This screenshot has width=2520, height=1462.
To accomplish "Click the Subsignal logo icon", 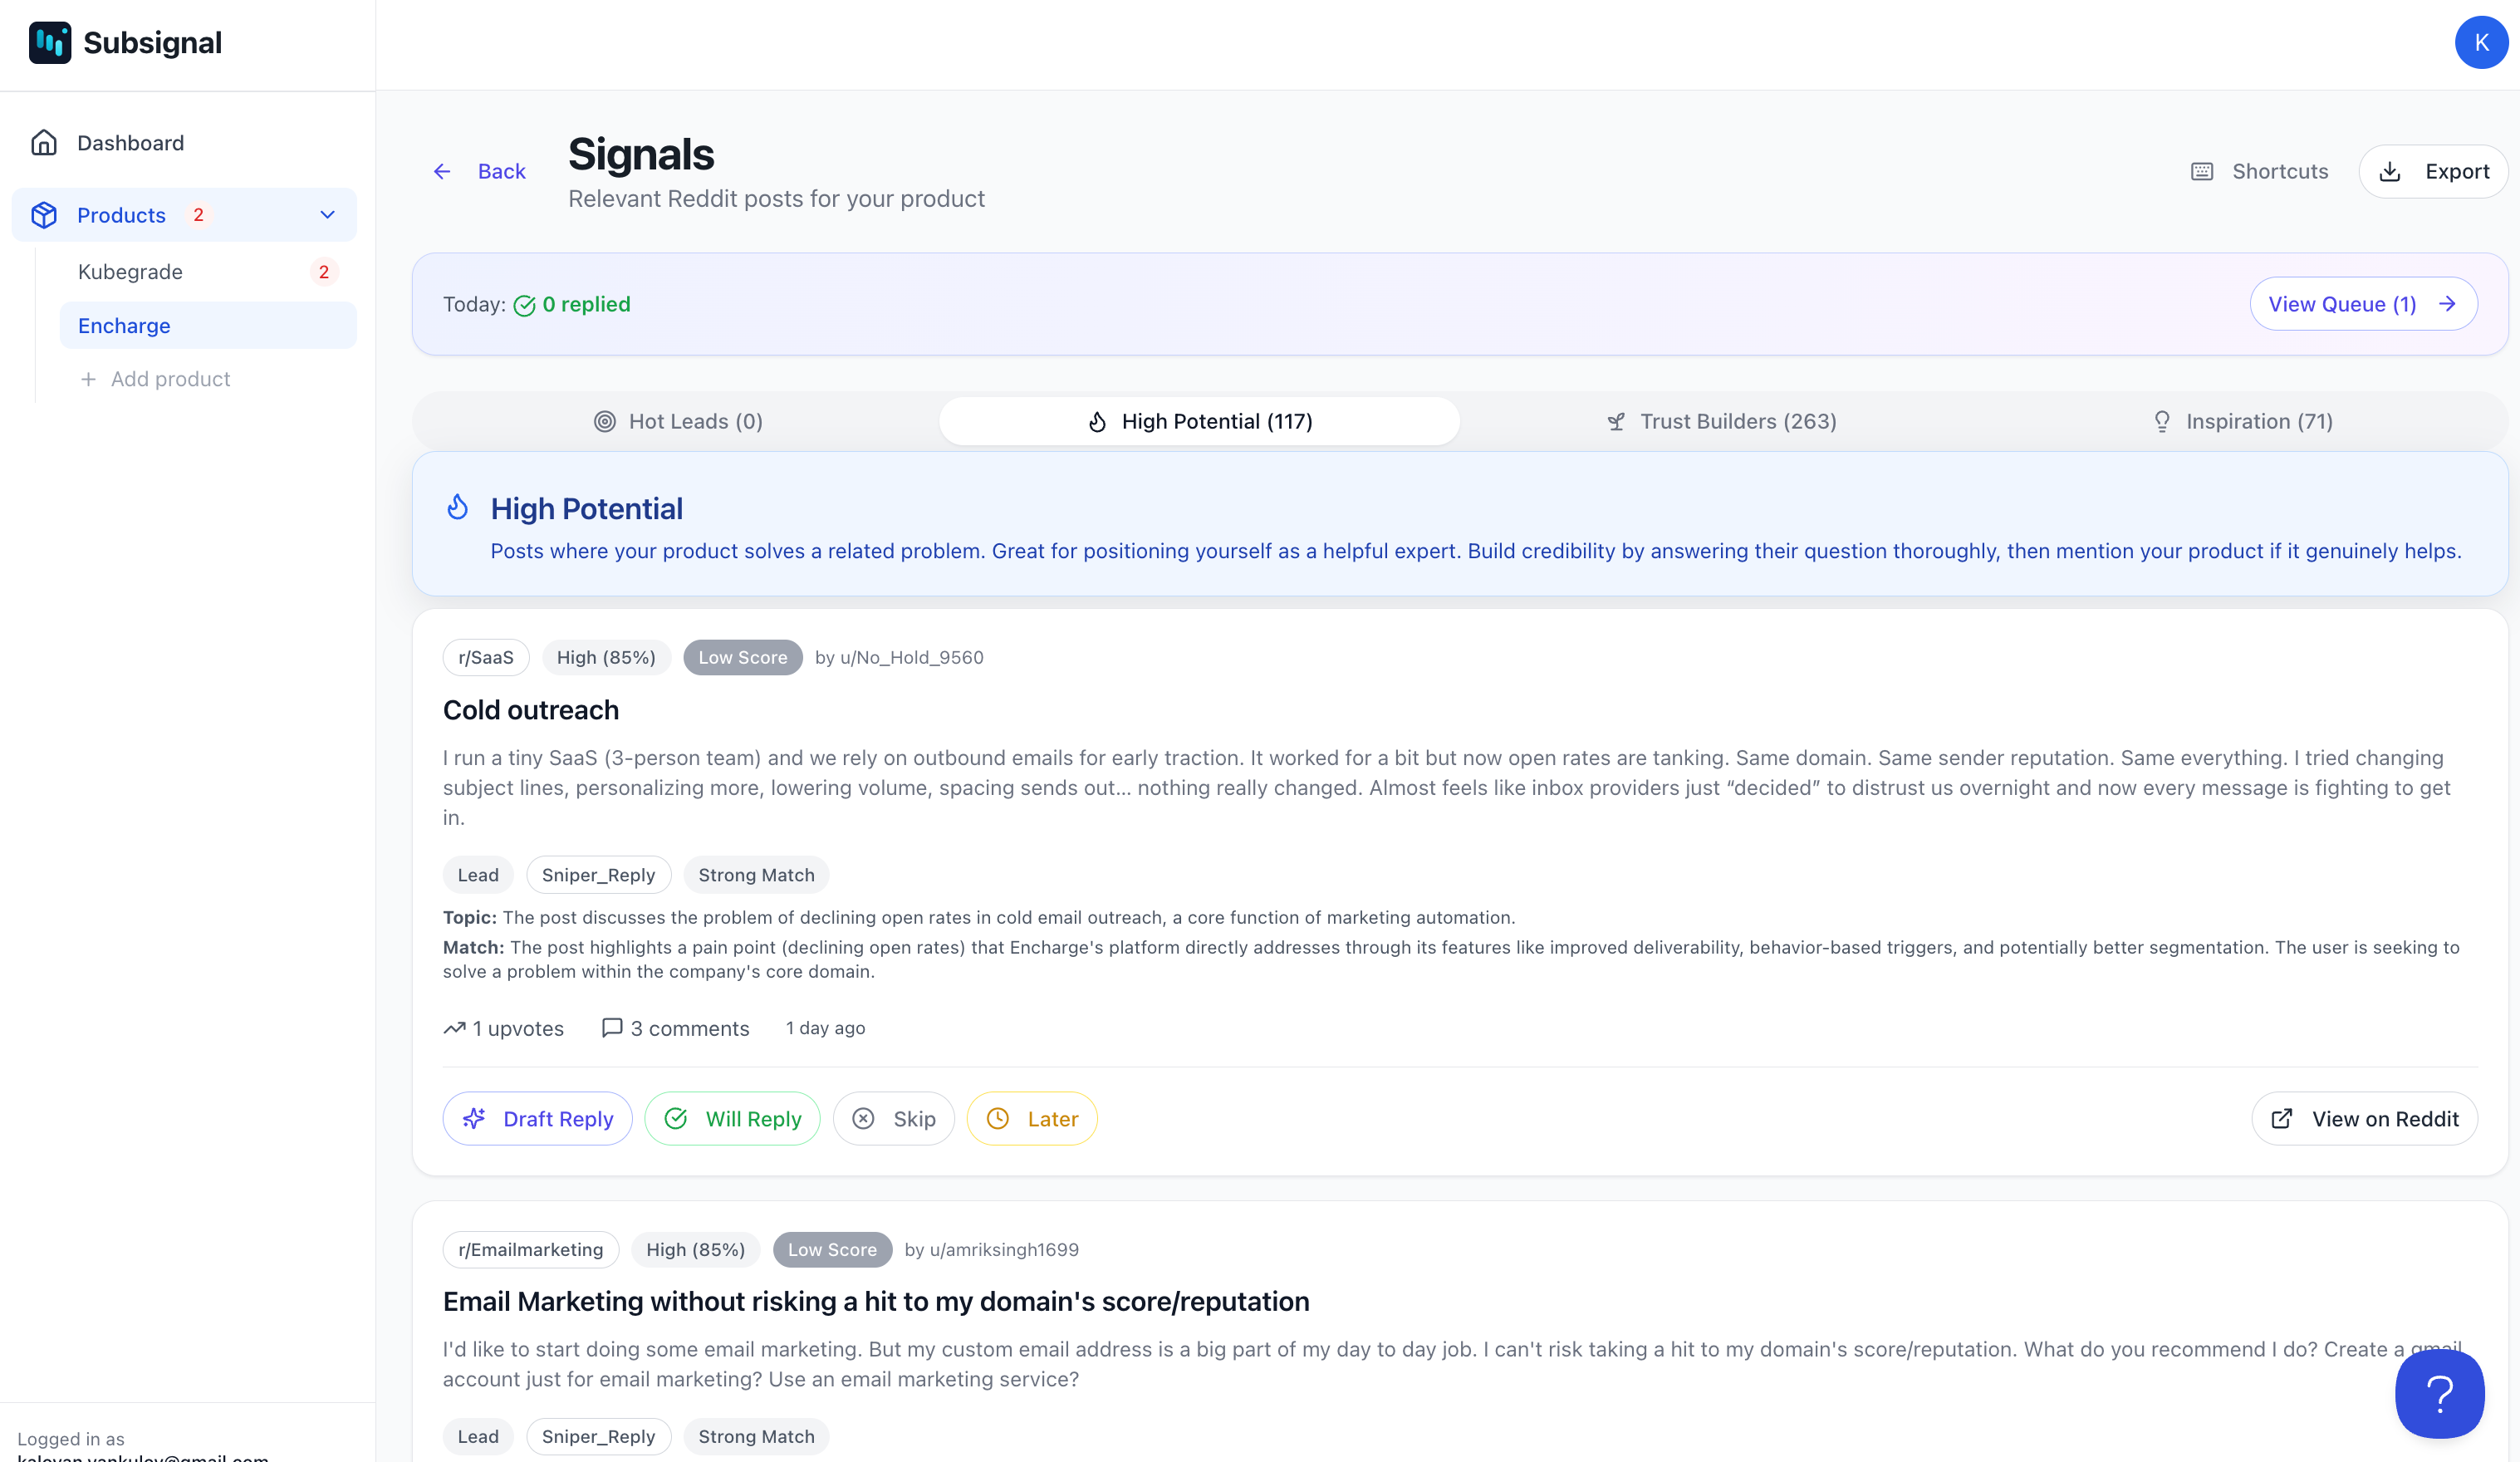I will pos(49,43).
